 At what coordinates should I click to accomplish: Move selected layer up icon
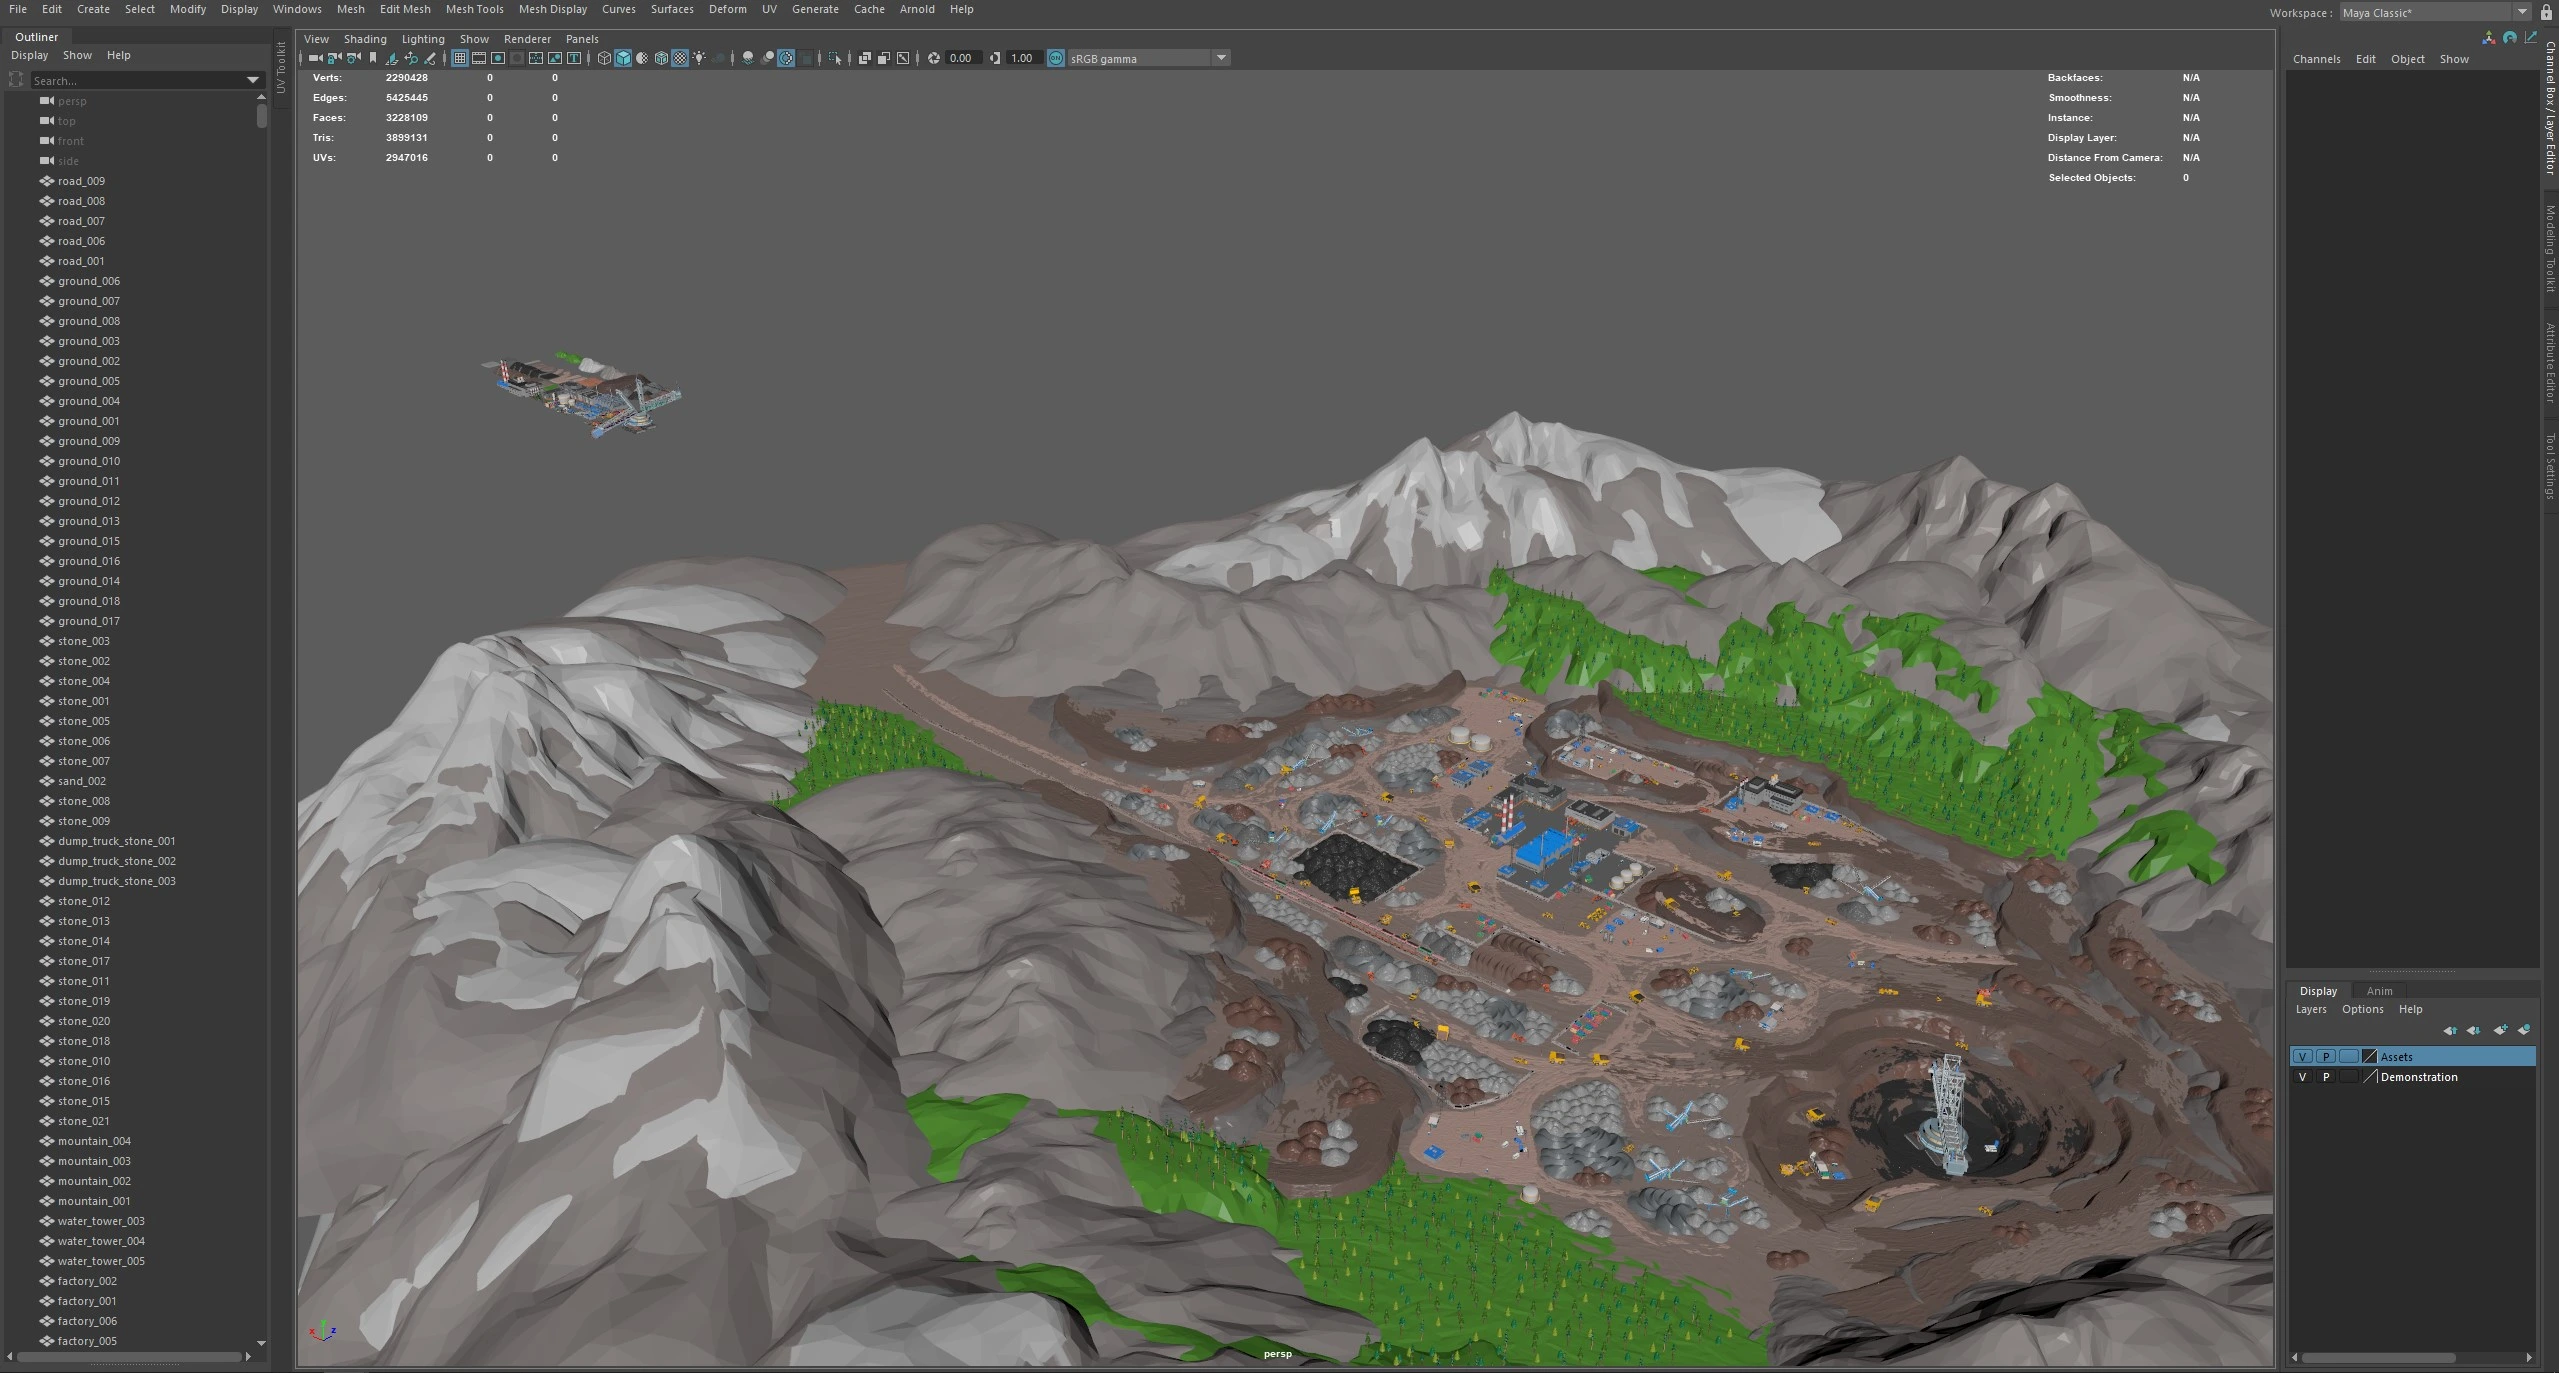2450,1030
